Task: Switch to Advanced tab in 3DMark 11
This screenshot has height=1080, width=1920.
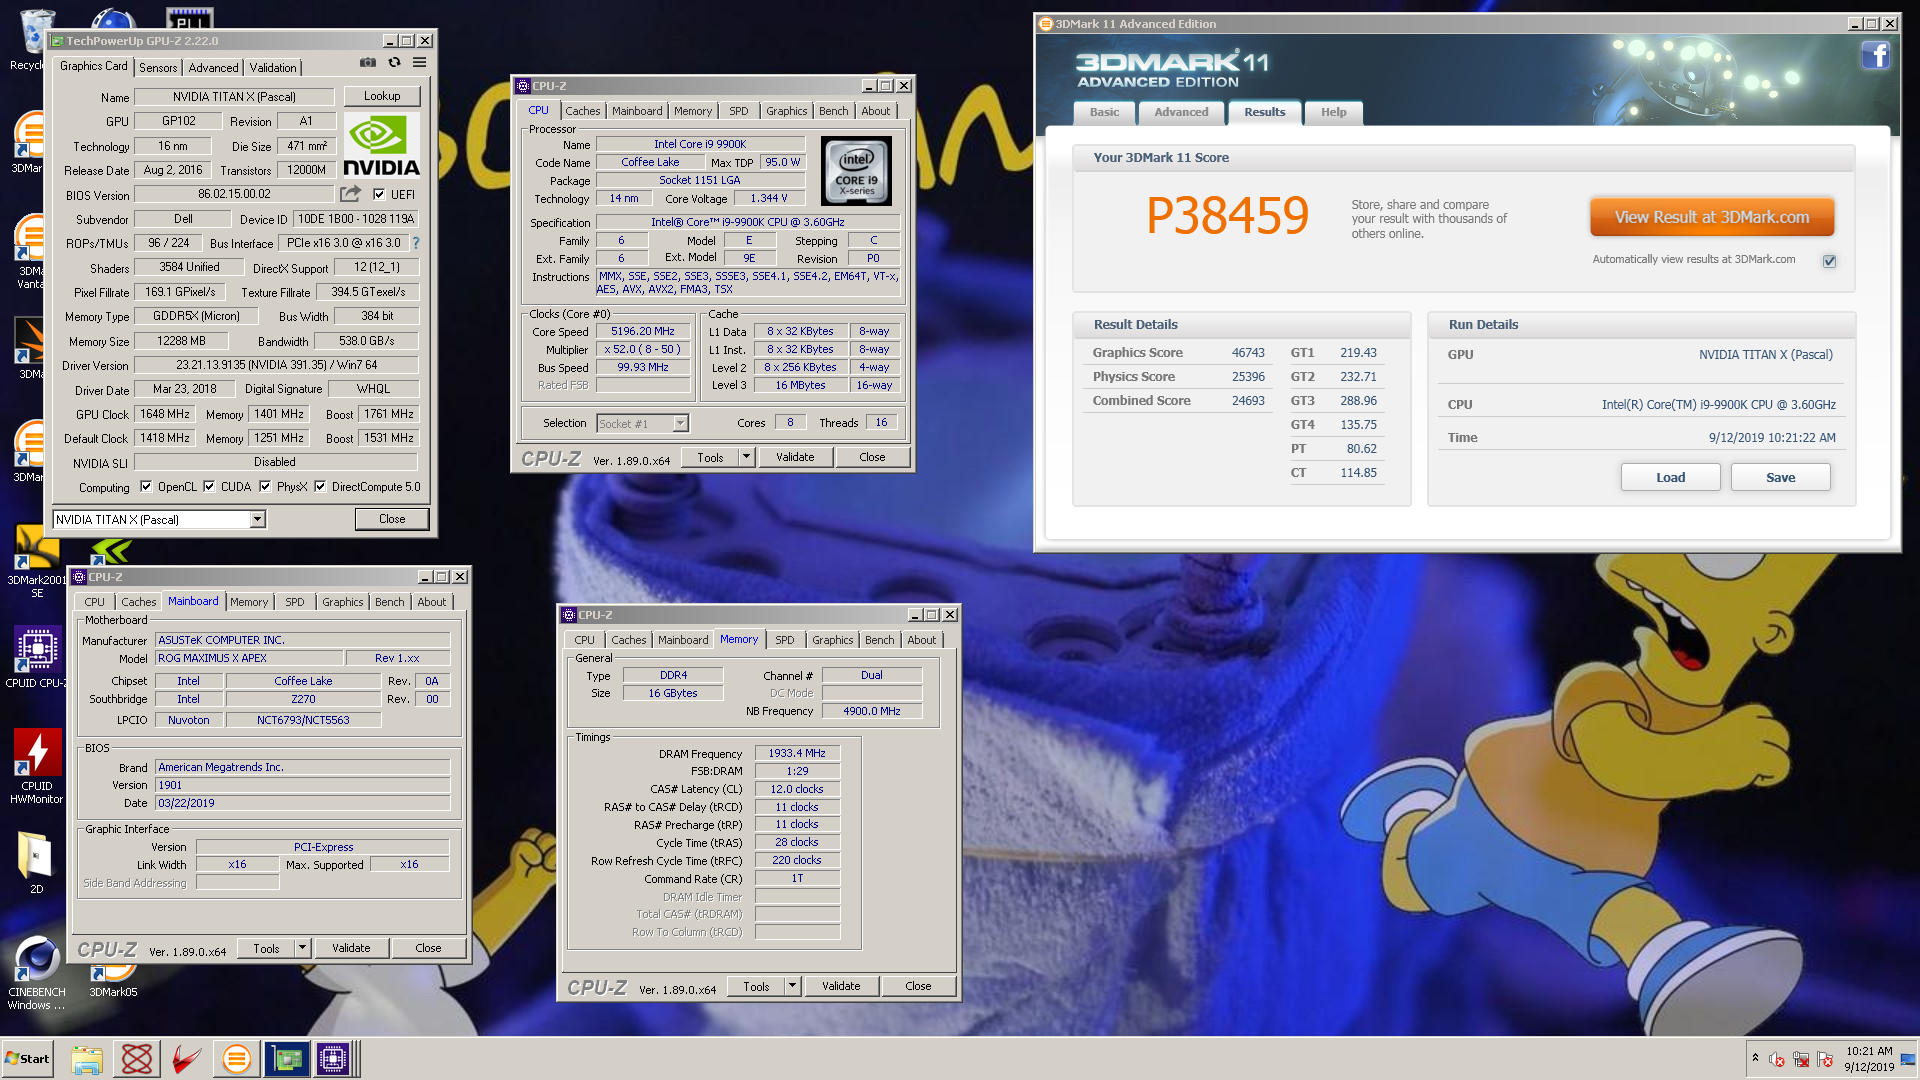Action: (x=1181, y=112)
